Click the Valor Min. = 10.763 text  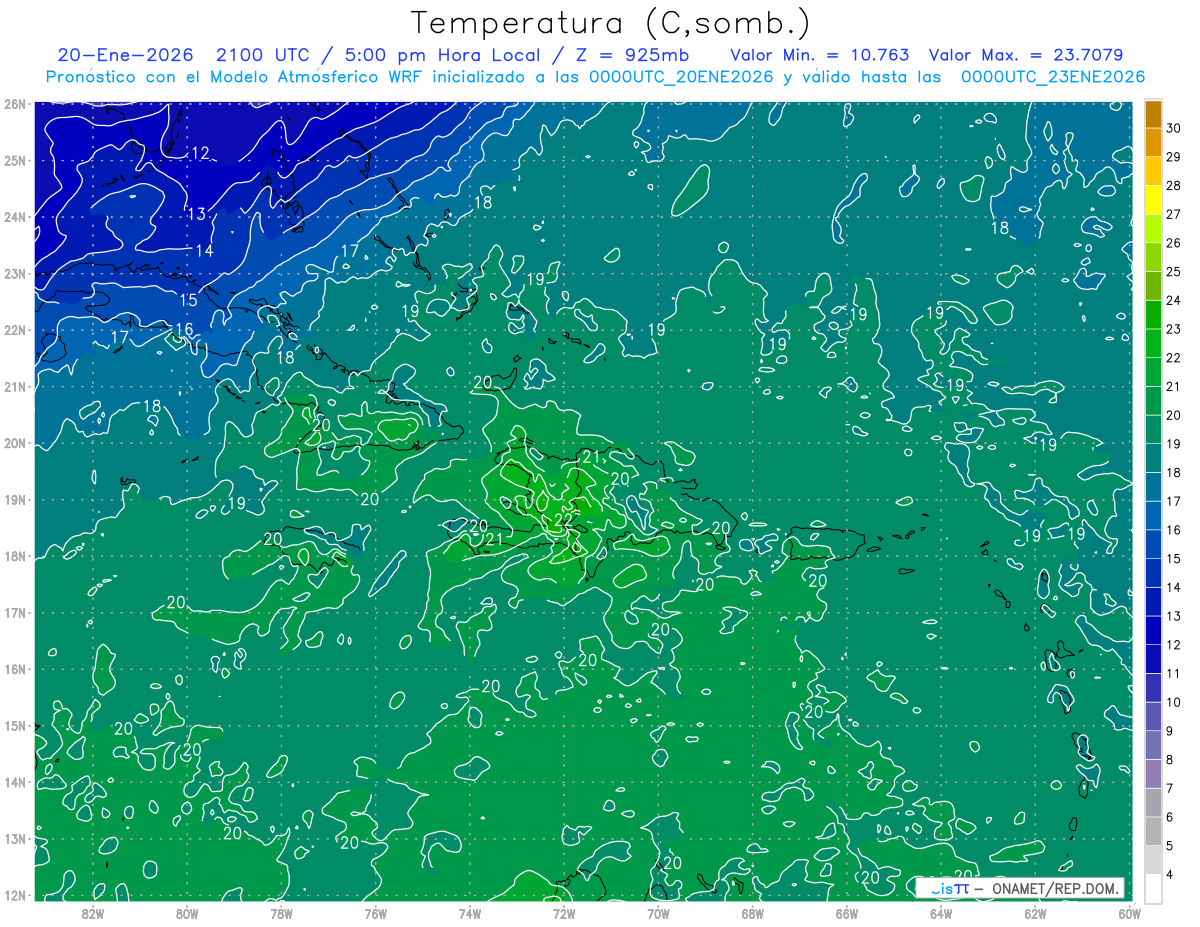click(820, 55)
